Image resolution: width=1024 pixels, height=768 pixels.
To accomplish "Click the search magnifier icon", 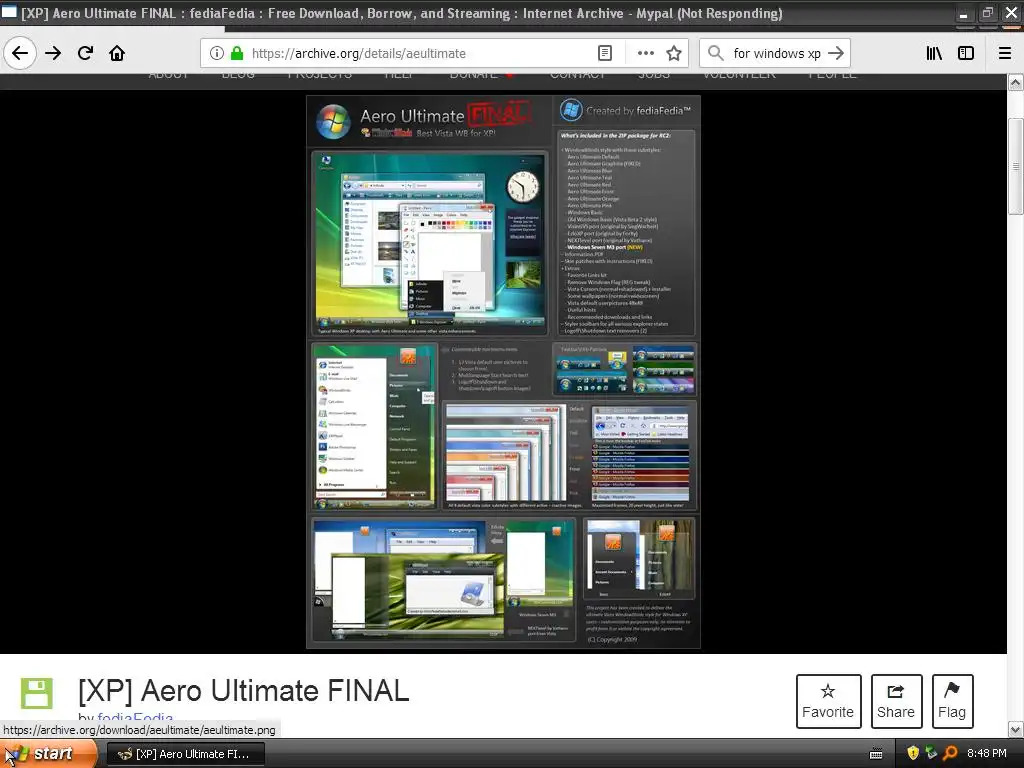I will [716, 53].
